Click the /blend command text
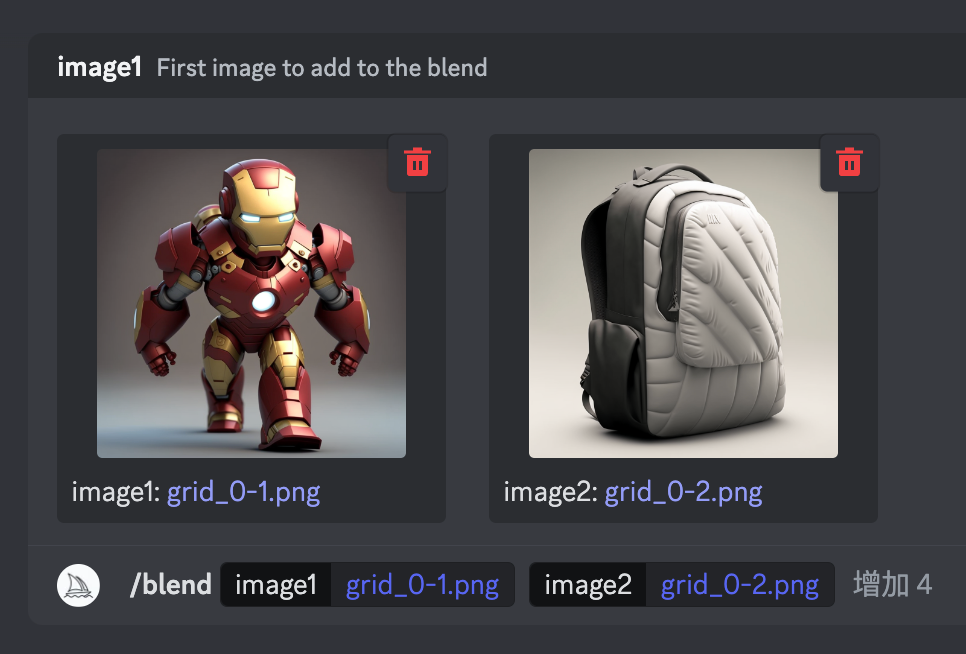 (171, 584)
